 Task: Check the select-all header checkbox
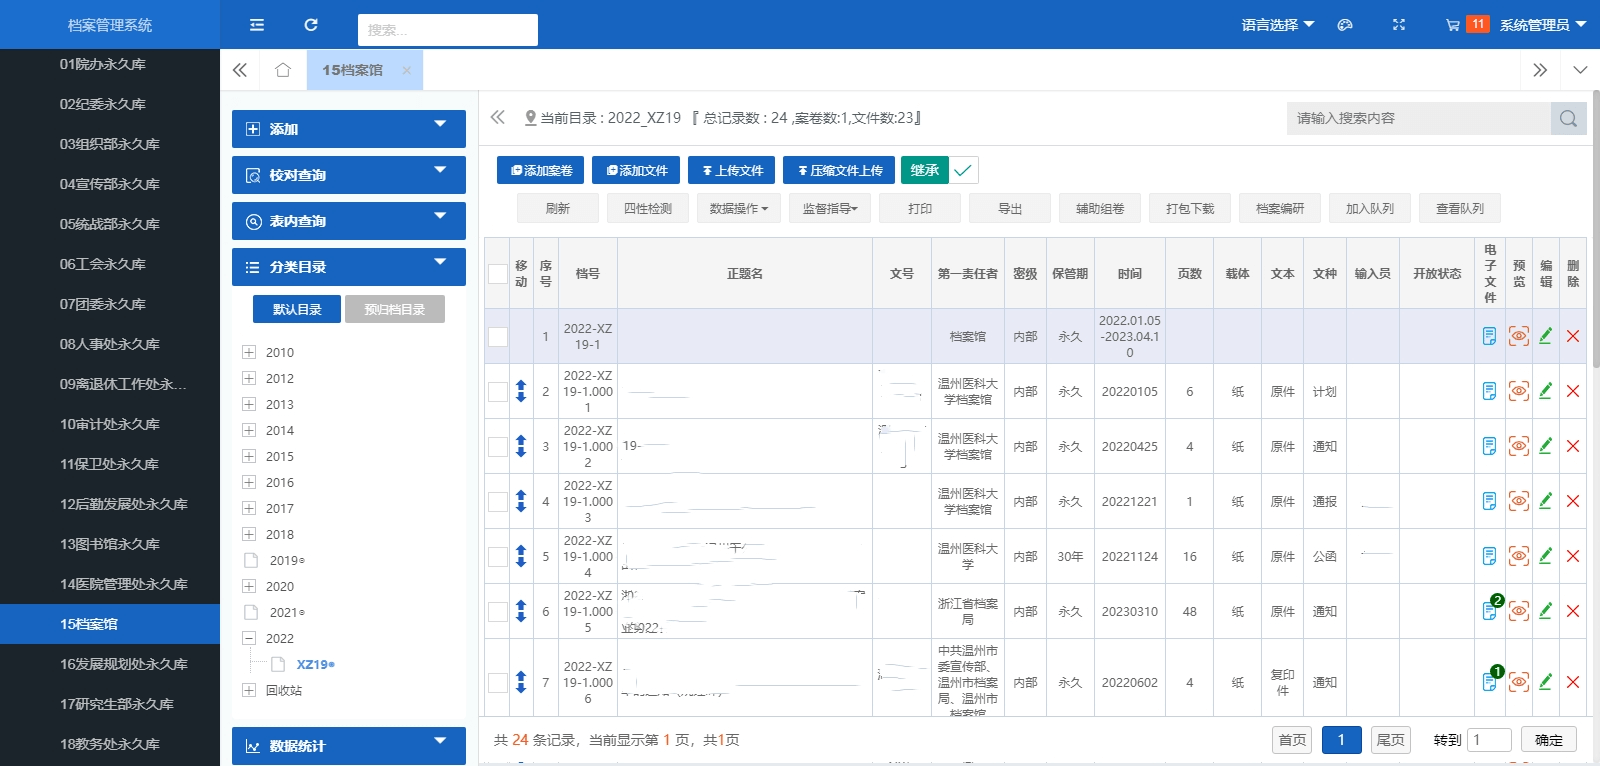click(497, 273)
